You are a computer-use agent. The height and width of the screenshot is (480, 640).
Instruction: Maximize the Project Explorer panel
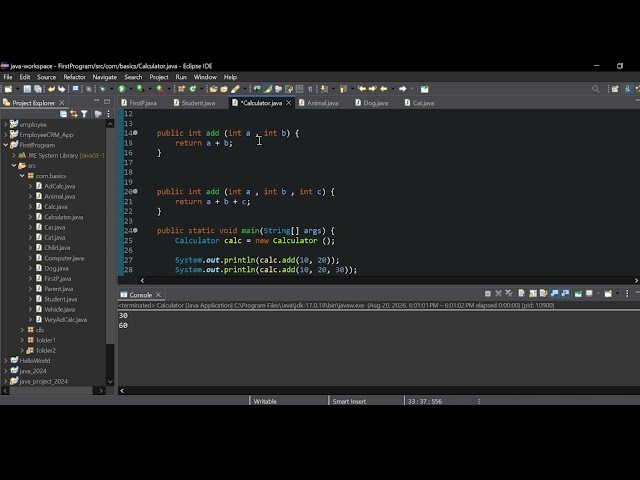pos(107,101)
